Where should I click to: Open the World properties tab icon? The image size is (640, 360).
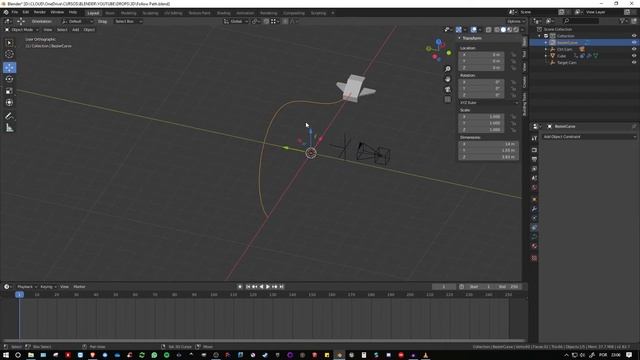click(534, 187)
